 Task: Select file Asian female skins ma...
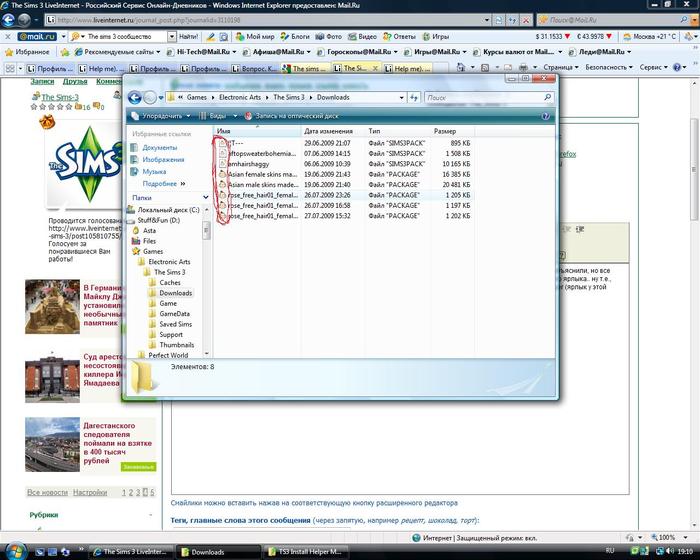click(262, 174)
